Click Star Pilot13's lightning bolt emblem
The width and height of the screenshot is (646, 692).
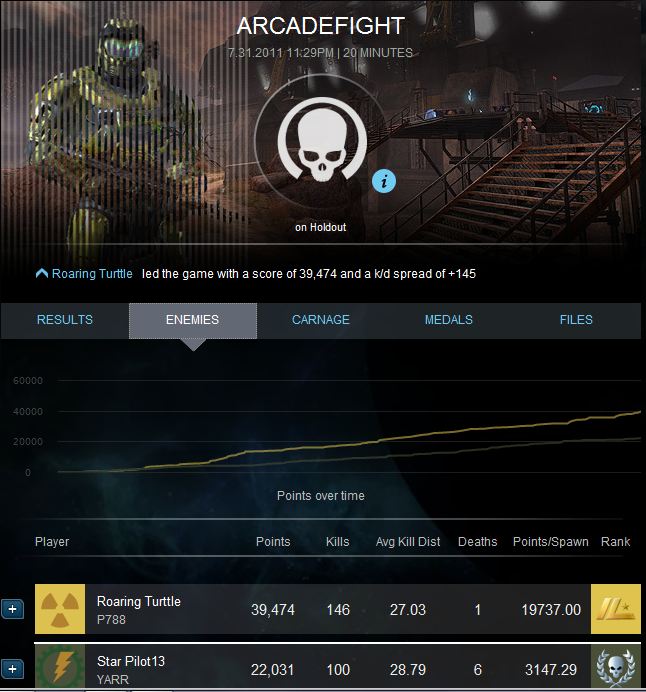[x=60, y=667]
